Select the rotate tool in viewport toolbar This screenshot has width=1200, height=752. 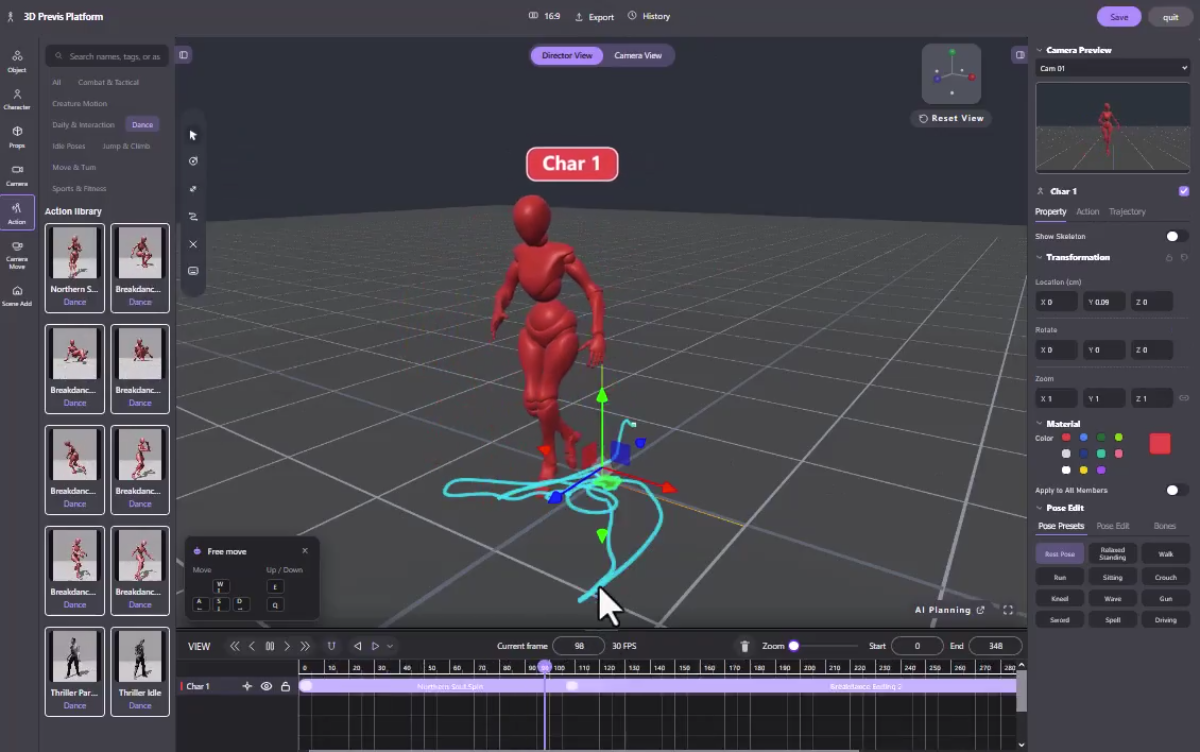point(193,161)
